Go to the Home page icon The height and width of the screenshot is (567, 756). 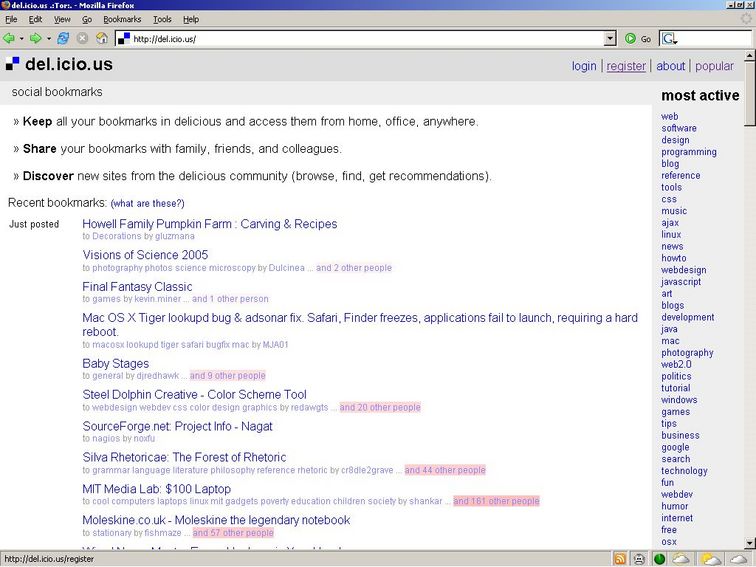(x=102, y=39)
